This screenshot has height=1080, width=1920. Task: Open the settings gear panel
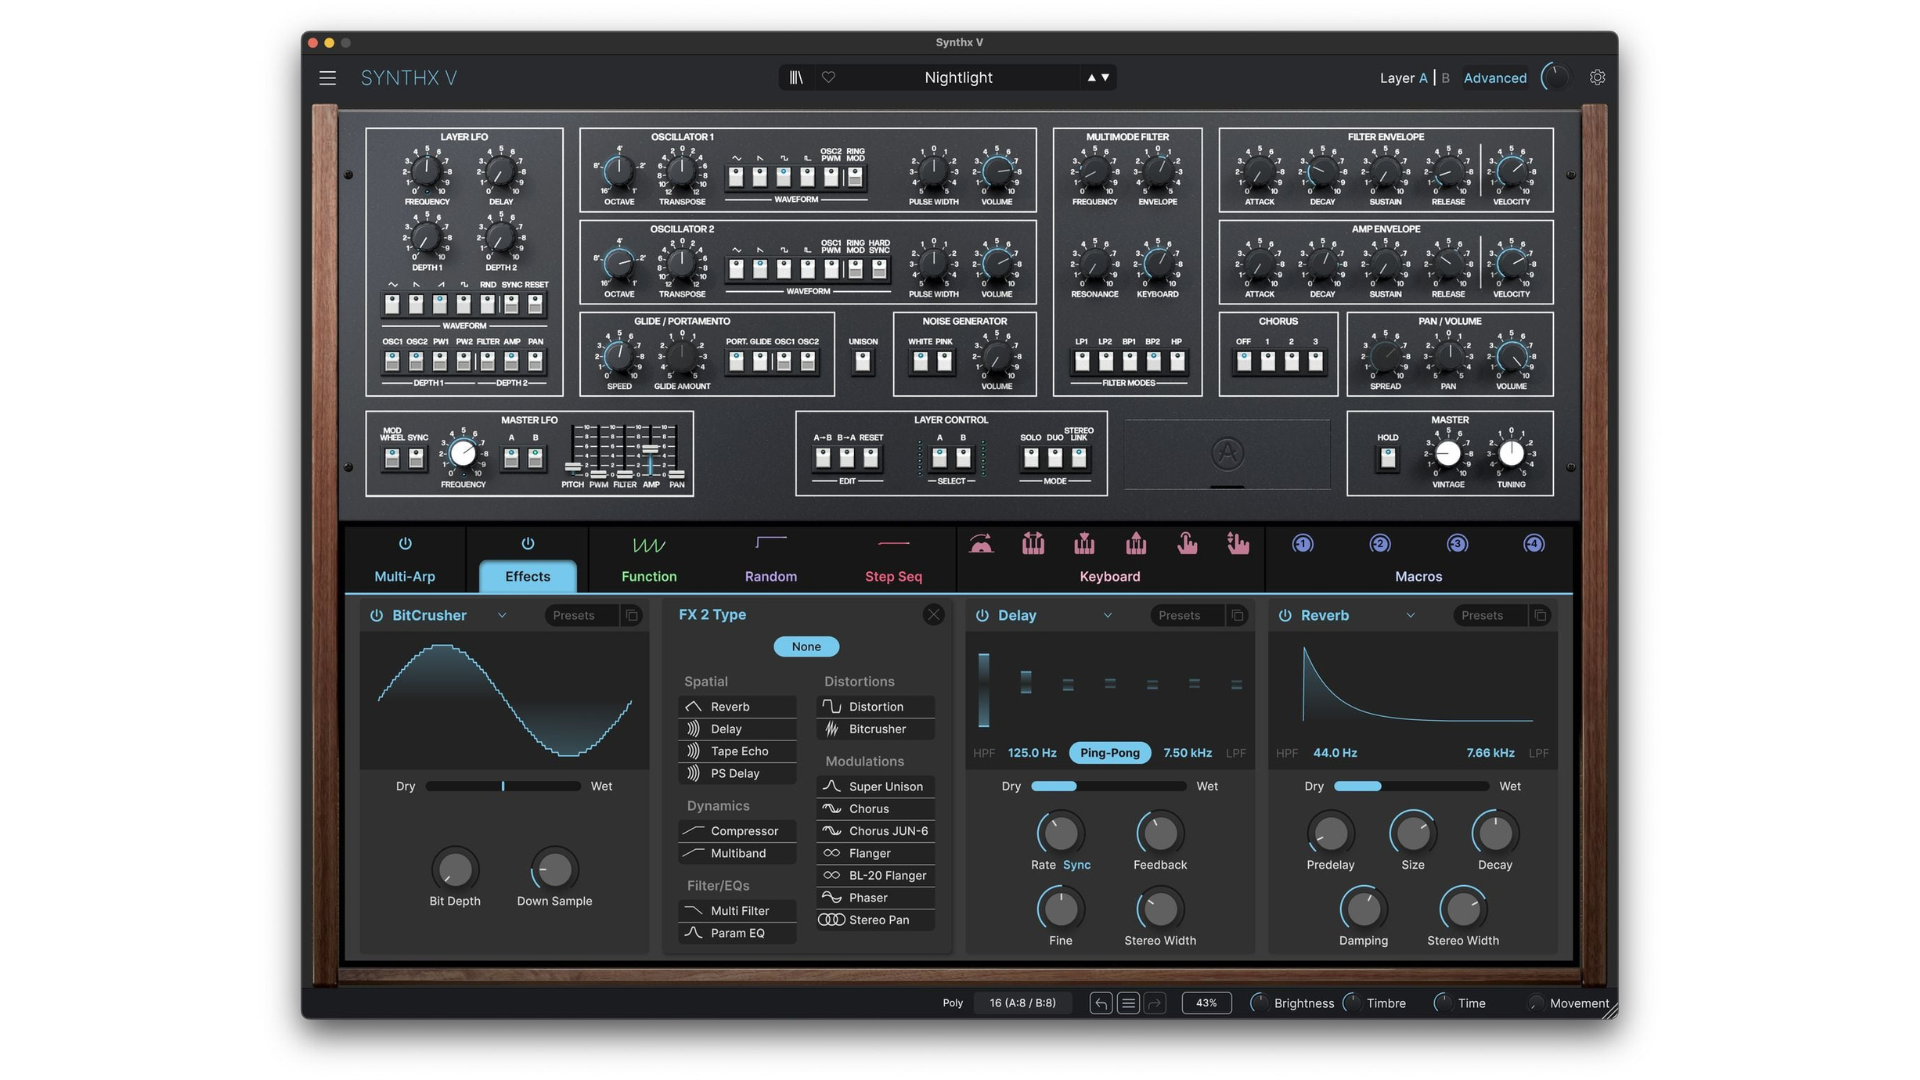point(1597,77)
